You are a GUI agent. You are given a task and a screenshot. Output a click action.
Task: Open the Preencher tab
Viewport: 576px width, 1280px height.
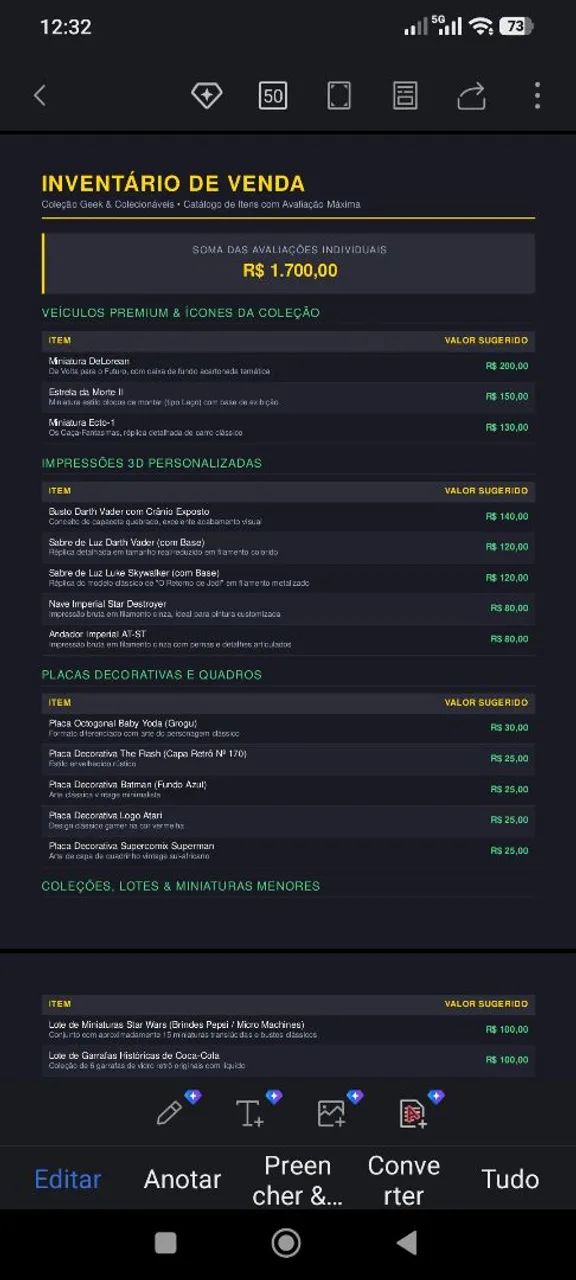pos(297,1180)
